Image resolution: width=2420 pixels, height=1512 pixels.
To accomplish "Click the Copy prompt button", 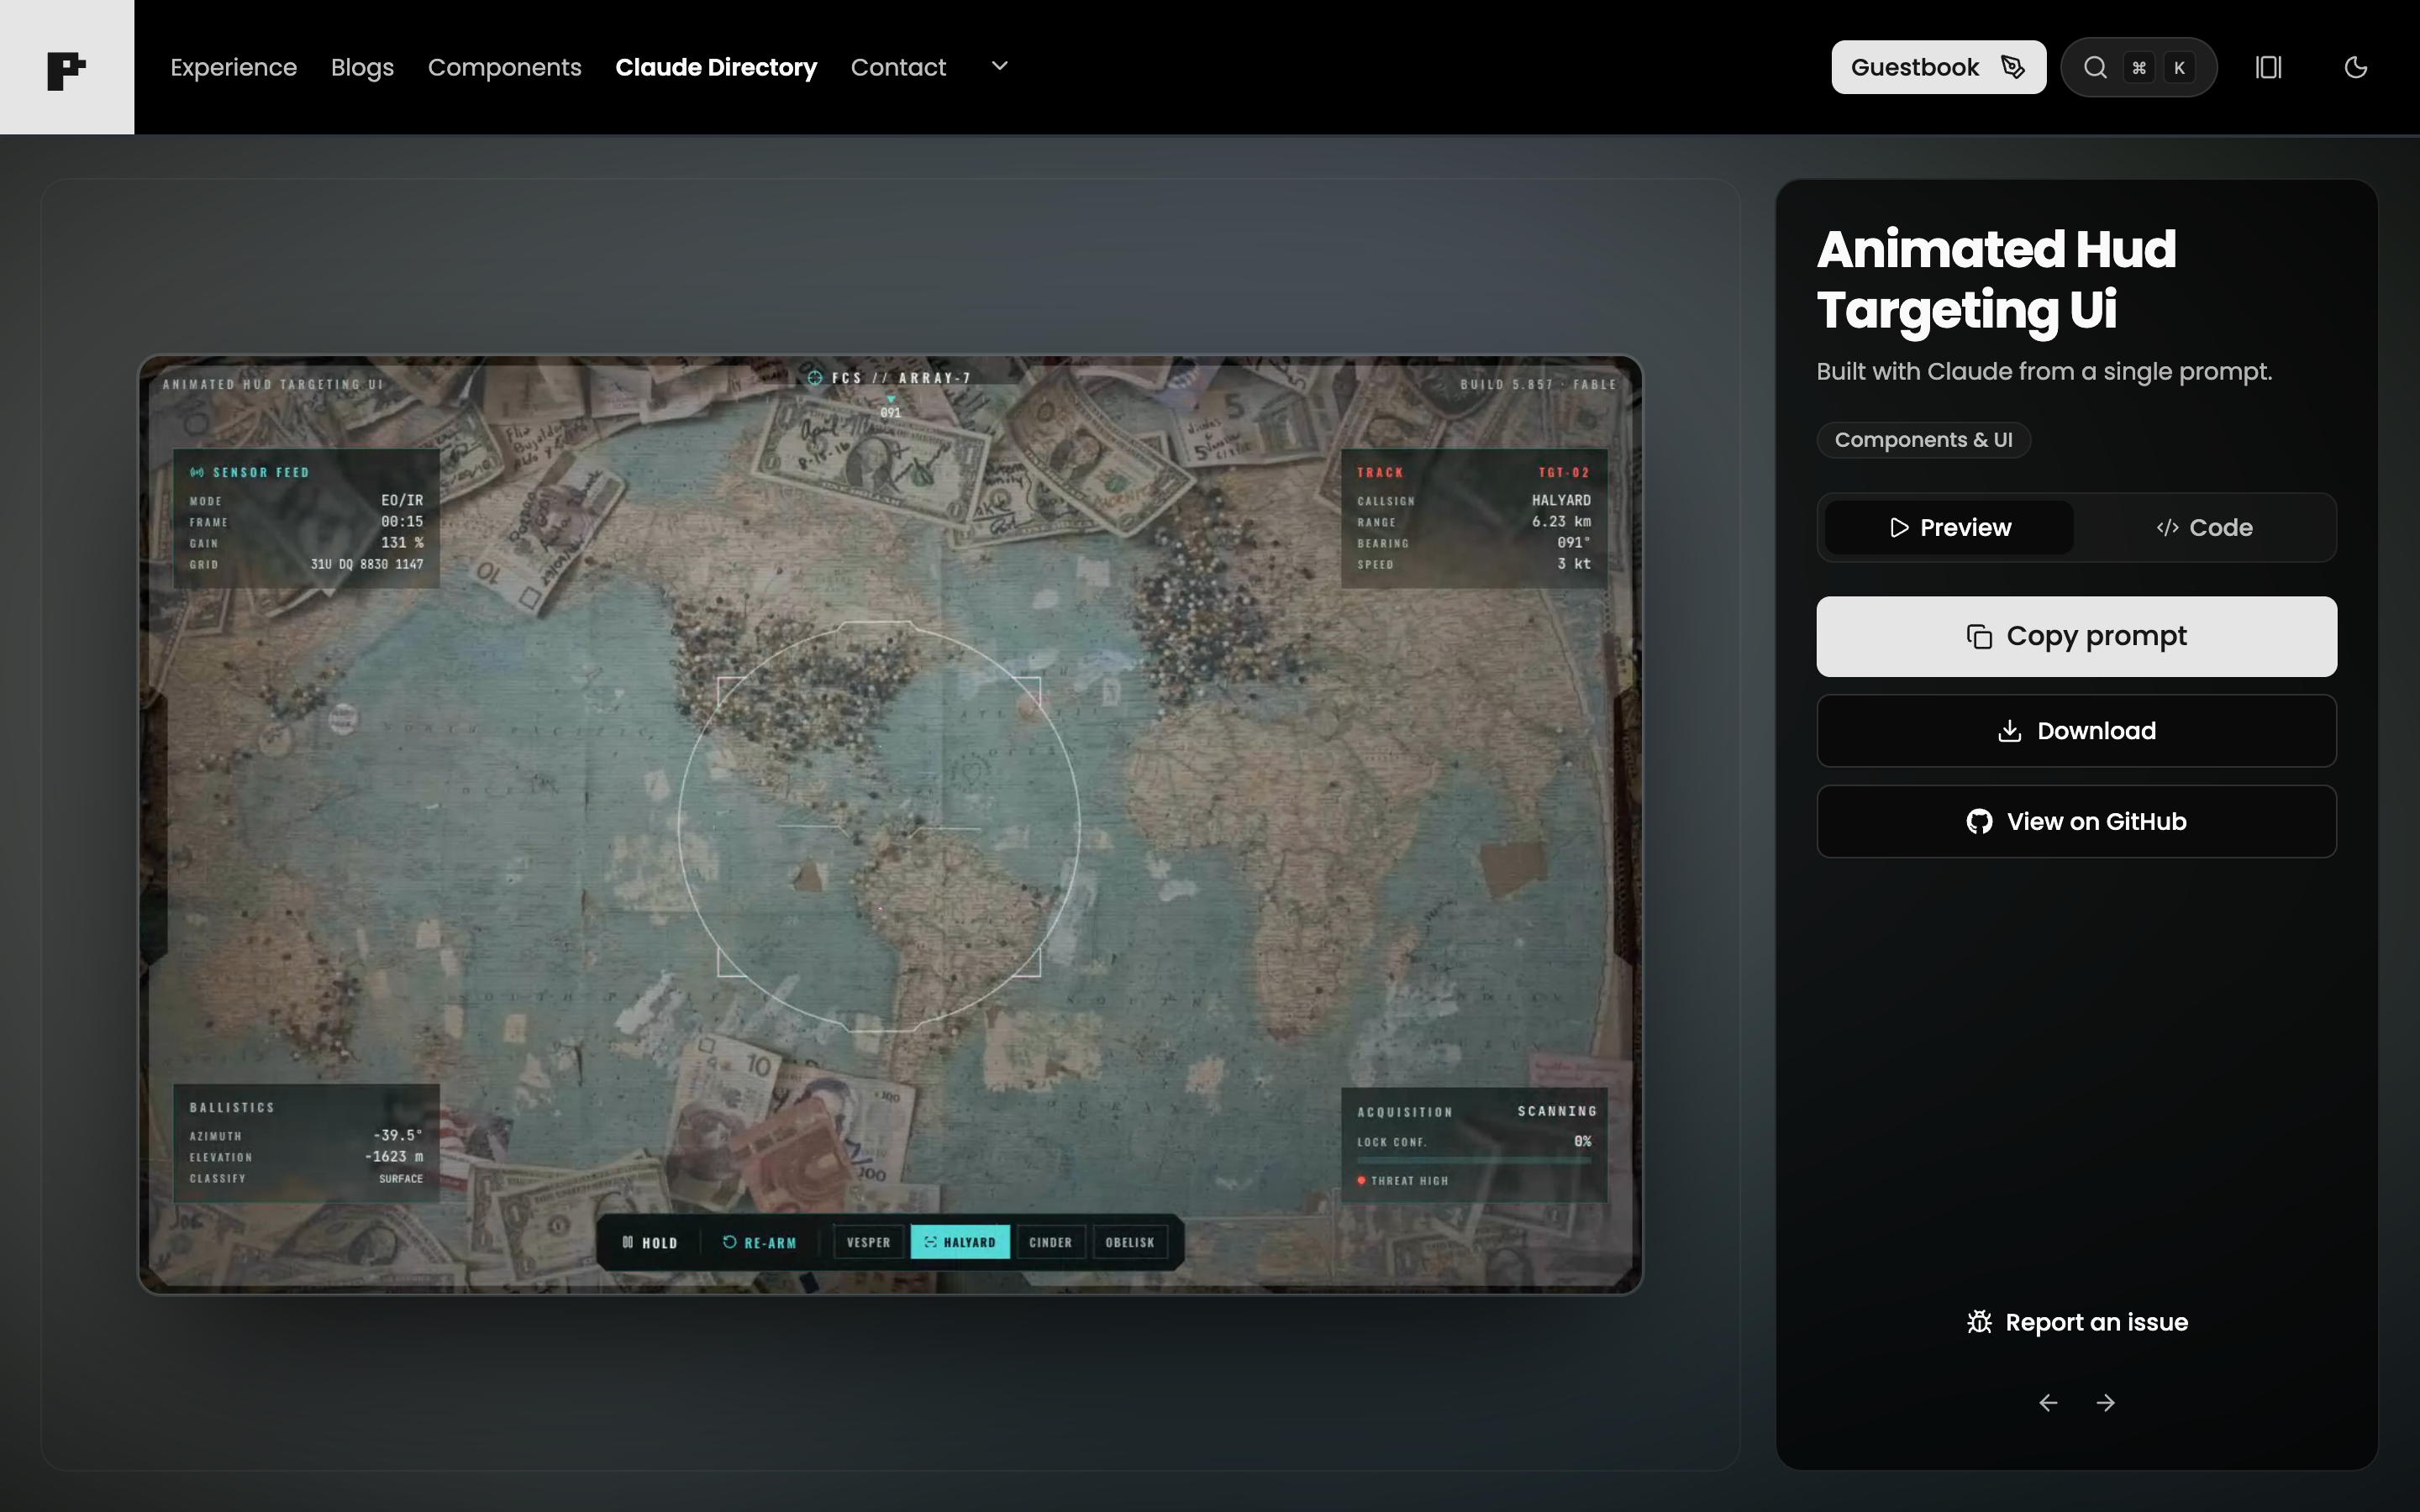I will [x=2076, y=636].
